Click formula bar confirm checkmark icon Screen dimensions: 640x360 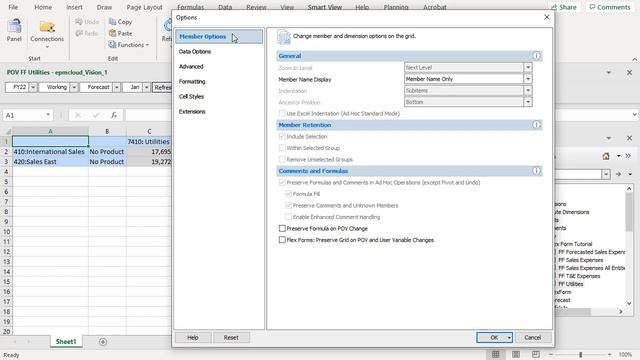[x=96, y=115]
